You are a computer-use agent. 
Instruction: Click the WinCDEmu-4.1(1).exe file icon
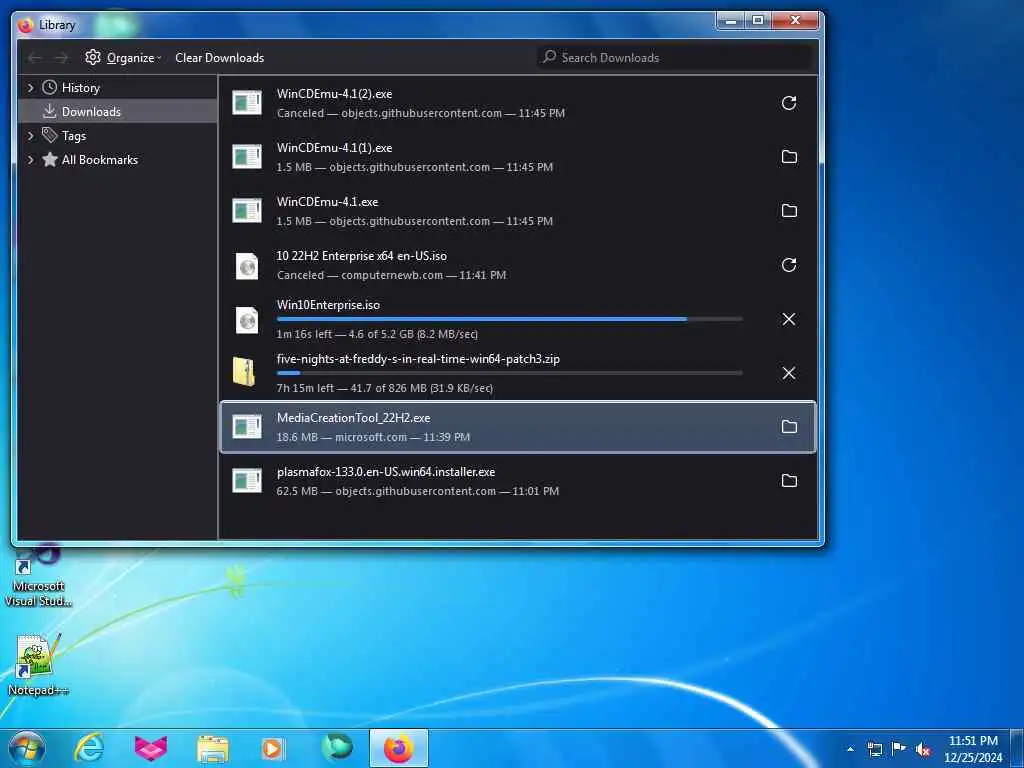tap(247, 157)
